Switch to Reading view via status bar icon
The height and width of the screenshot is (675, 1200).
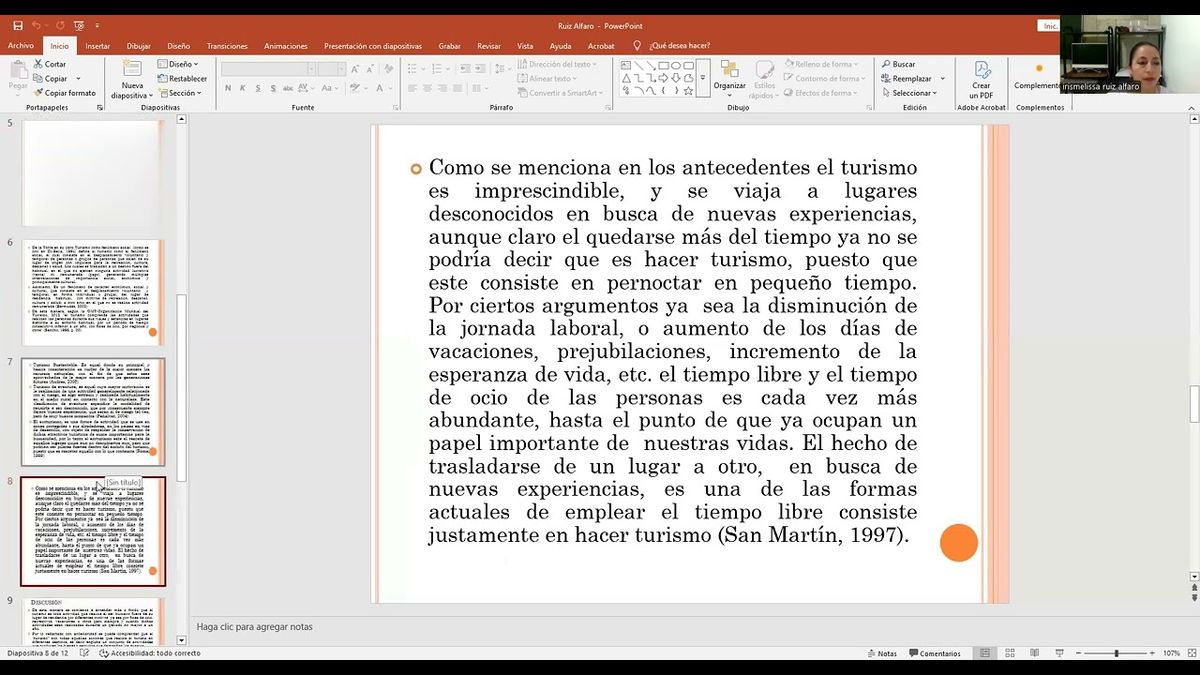click(x=1034, y=652)
